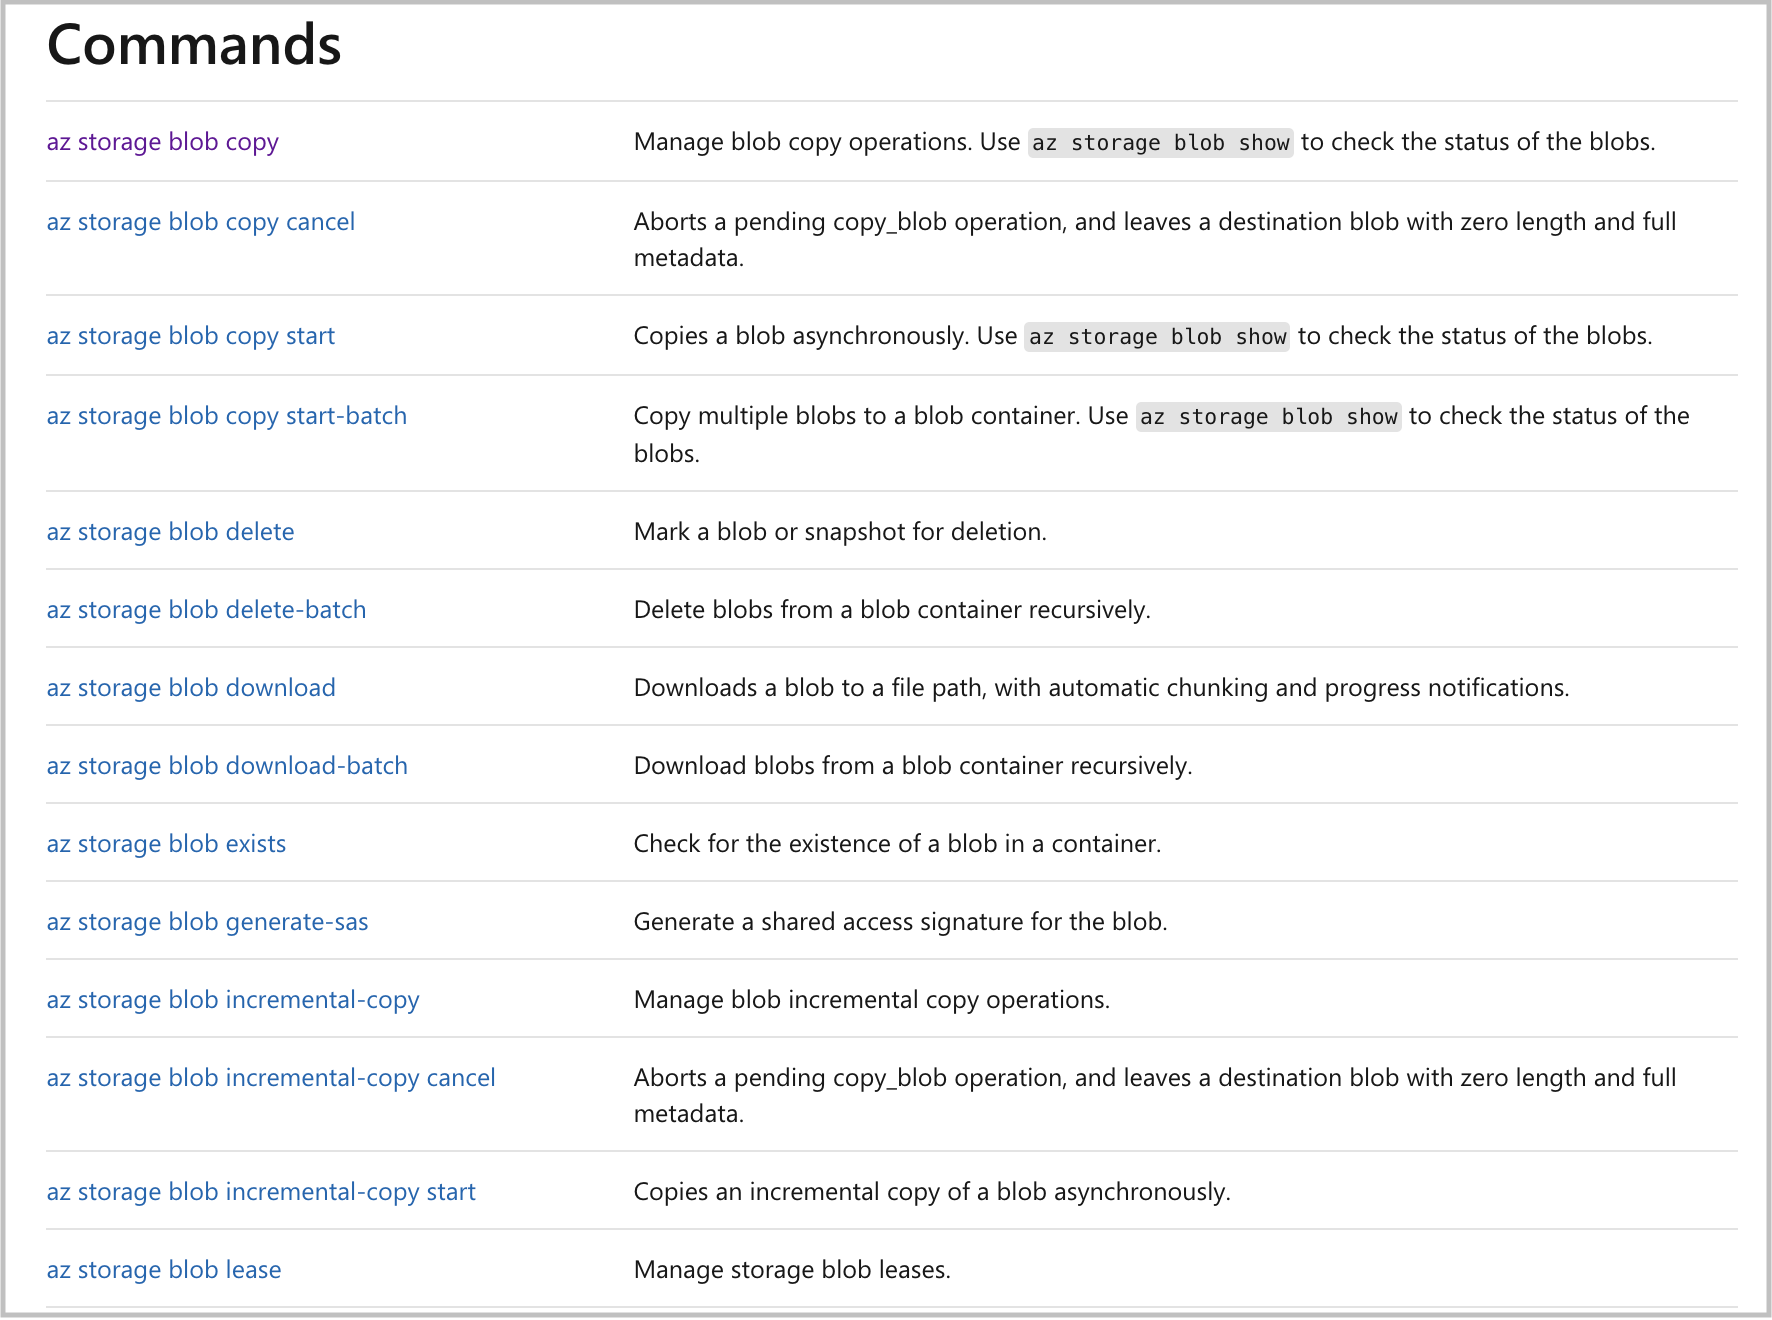This screenshot has height=1320, width=1772.
Task: Open az storage blob download-batch link
Action: [227, 766]
